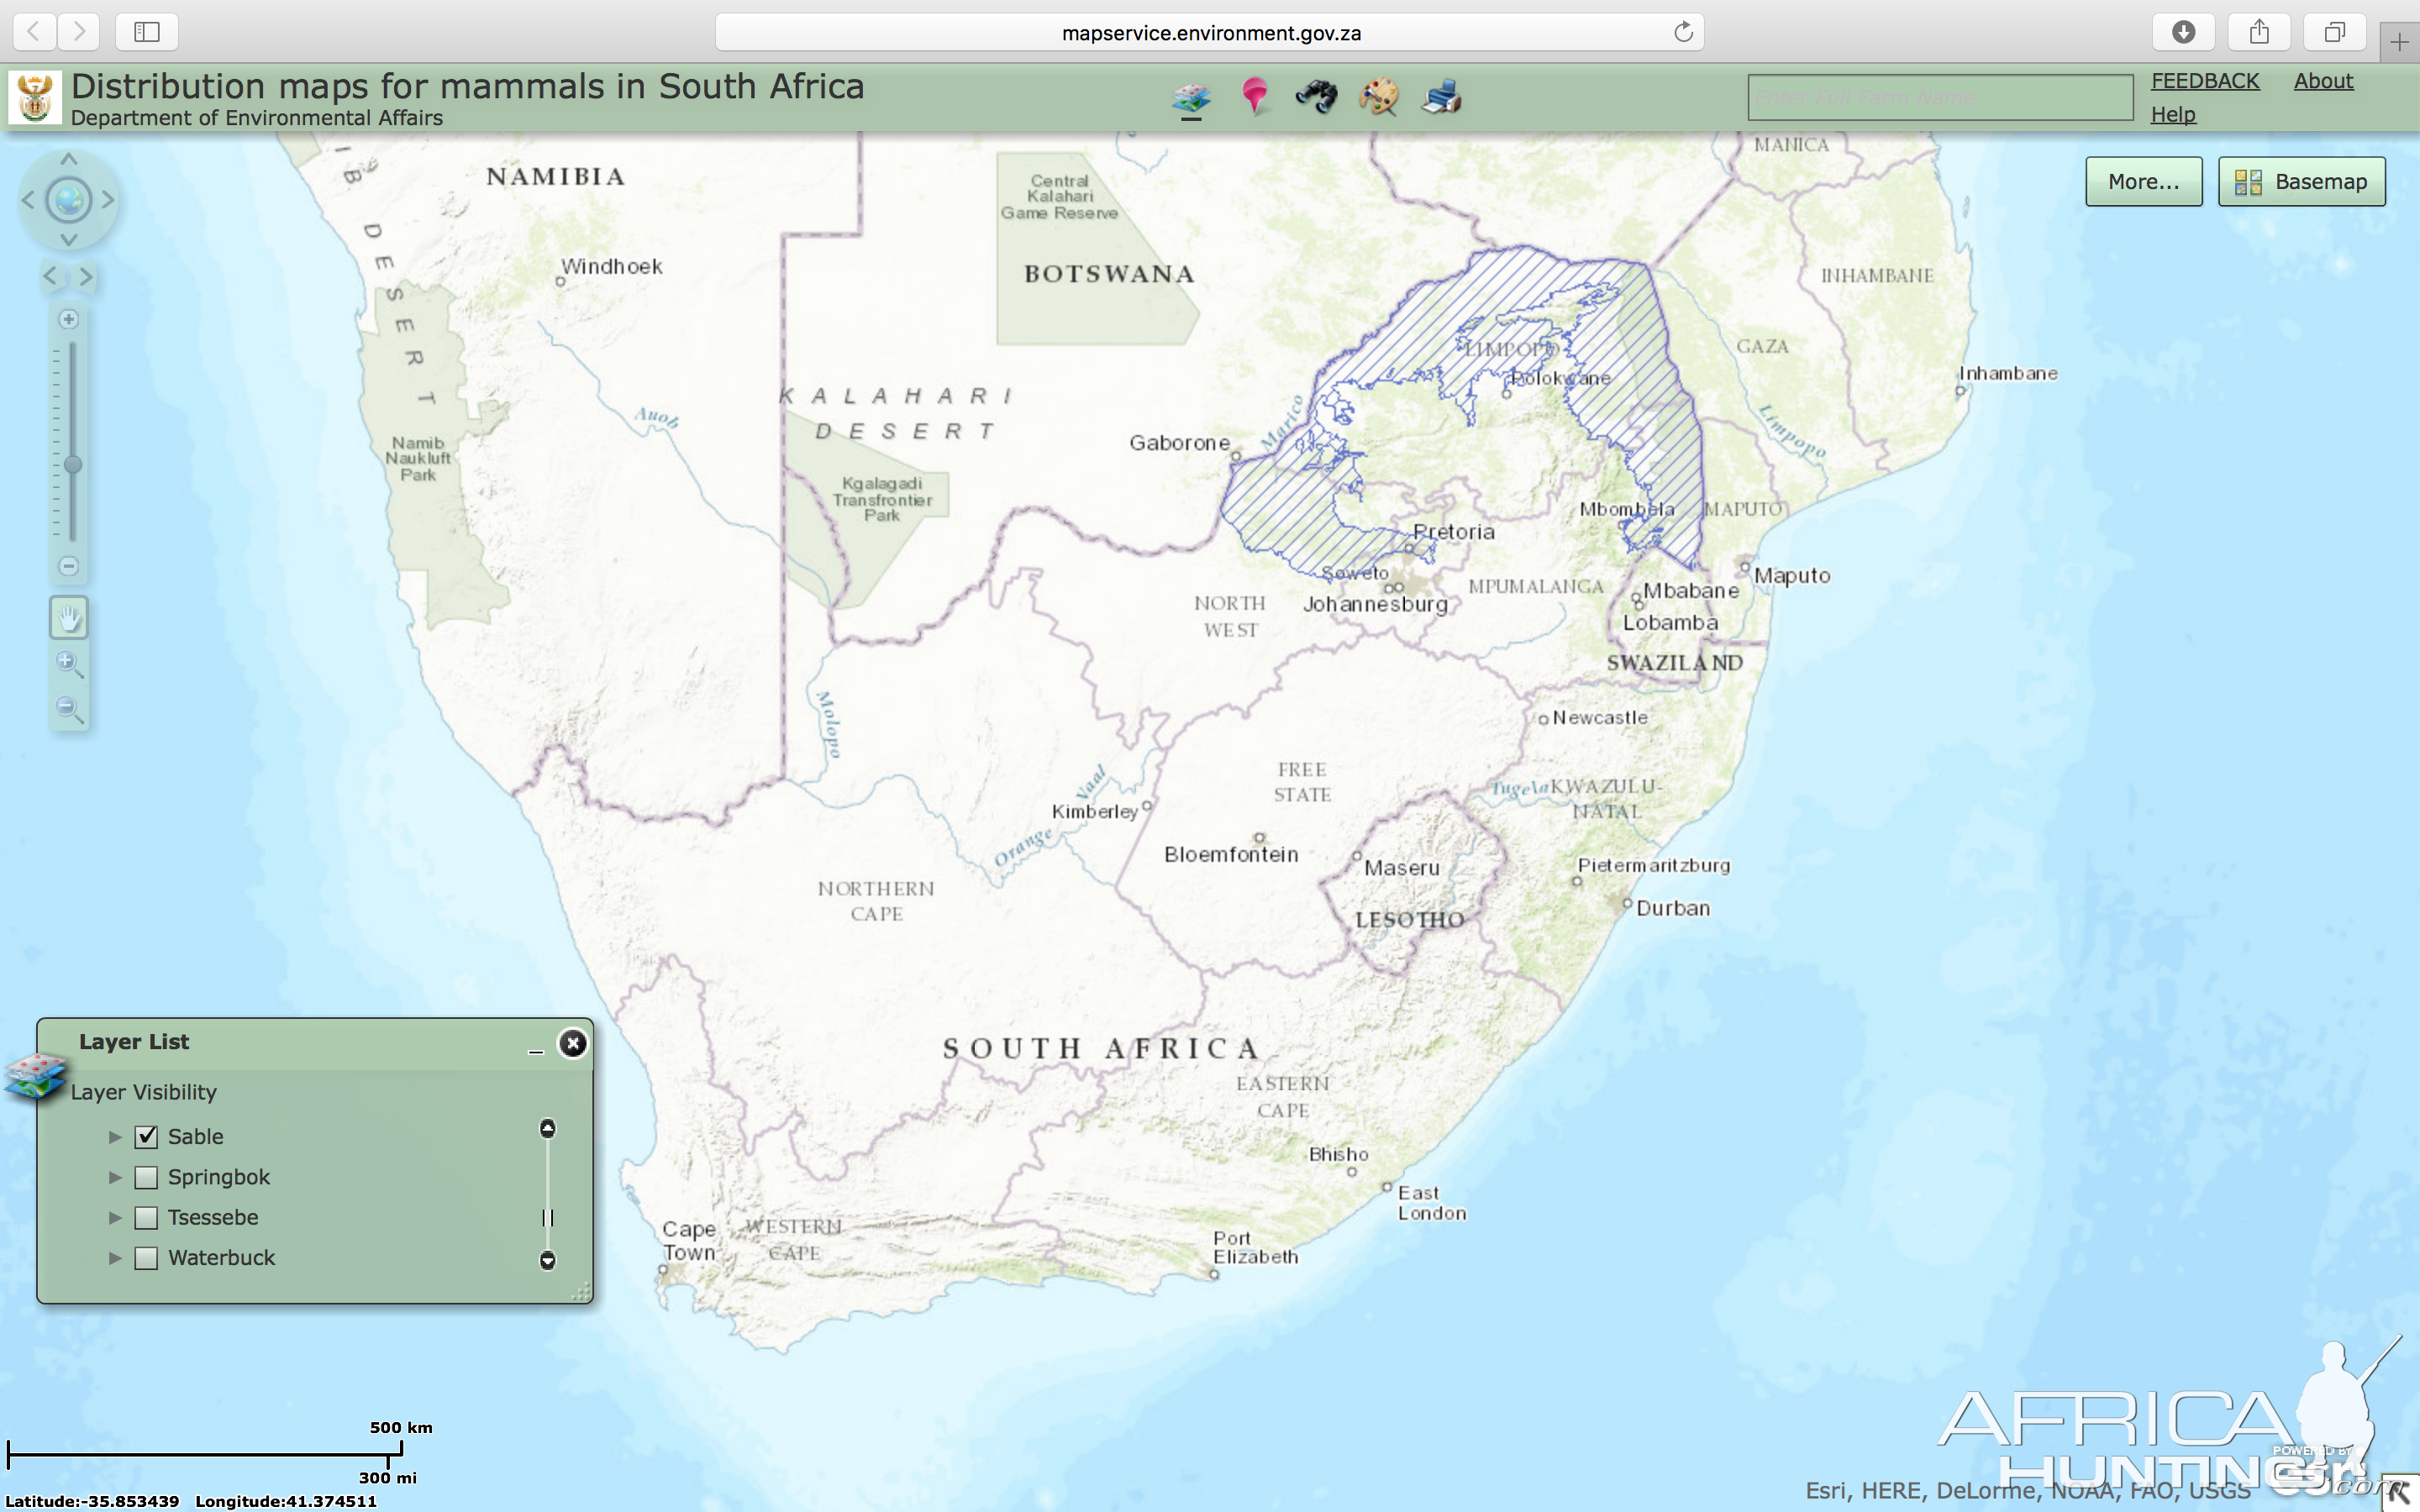The image size is (2420, 1512).
Task: Pan map east with right arrow
Action: pos(108,200)
